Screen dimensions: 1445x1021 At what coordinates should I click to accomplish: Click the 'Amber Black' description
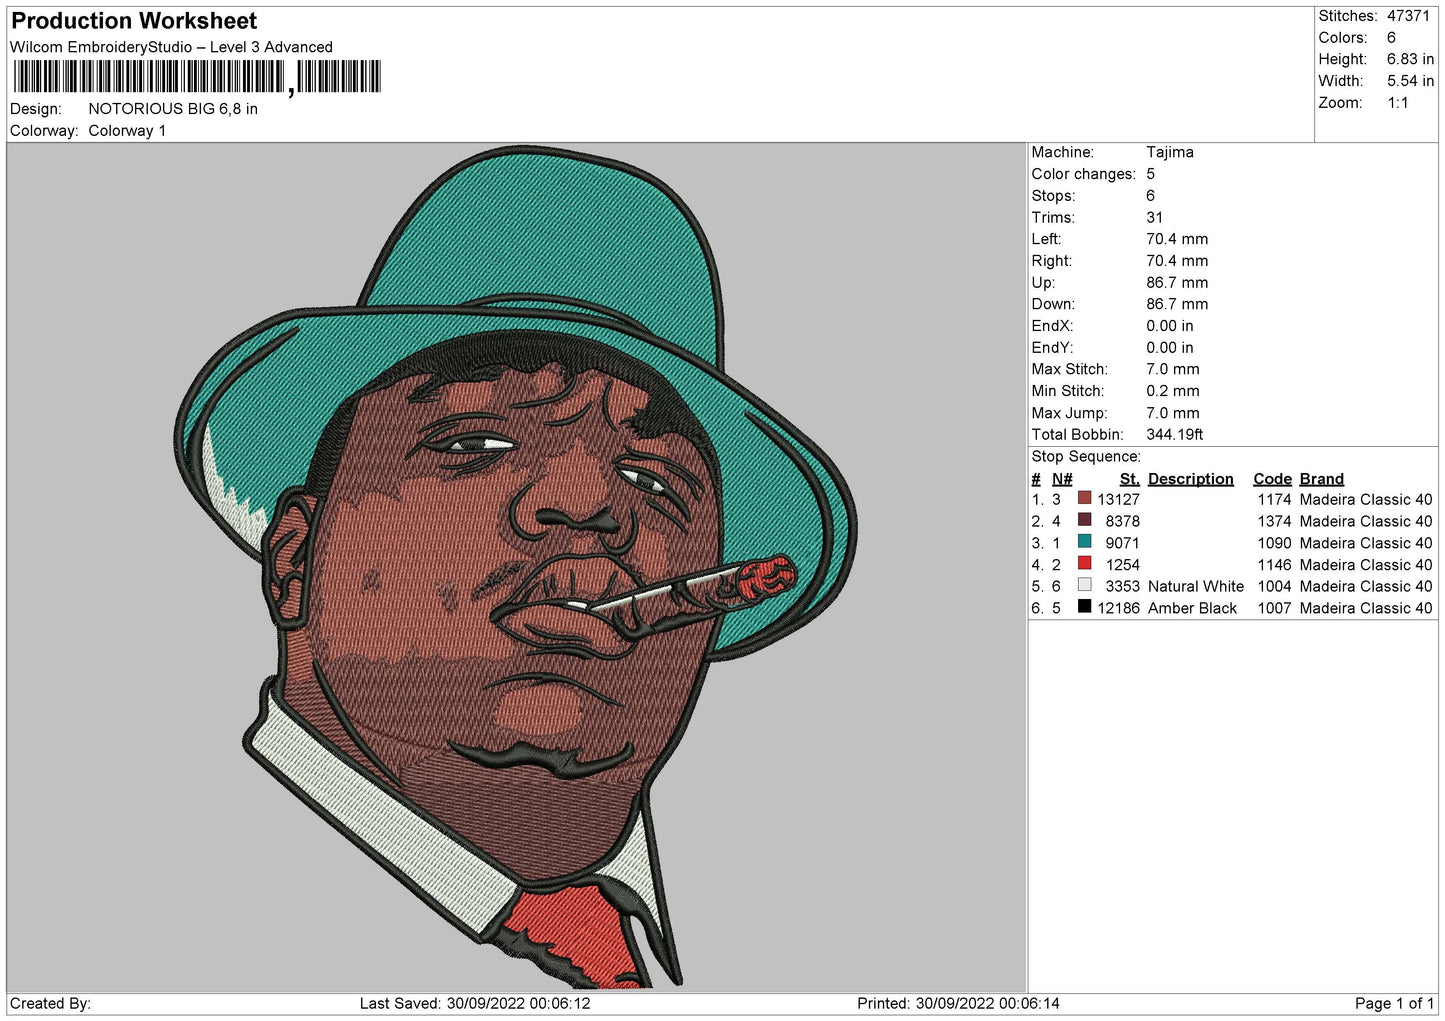pos(1192,608)
